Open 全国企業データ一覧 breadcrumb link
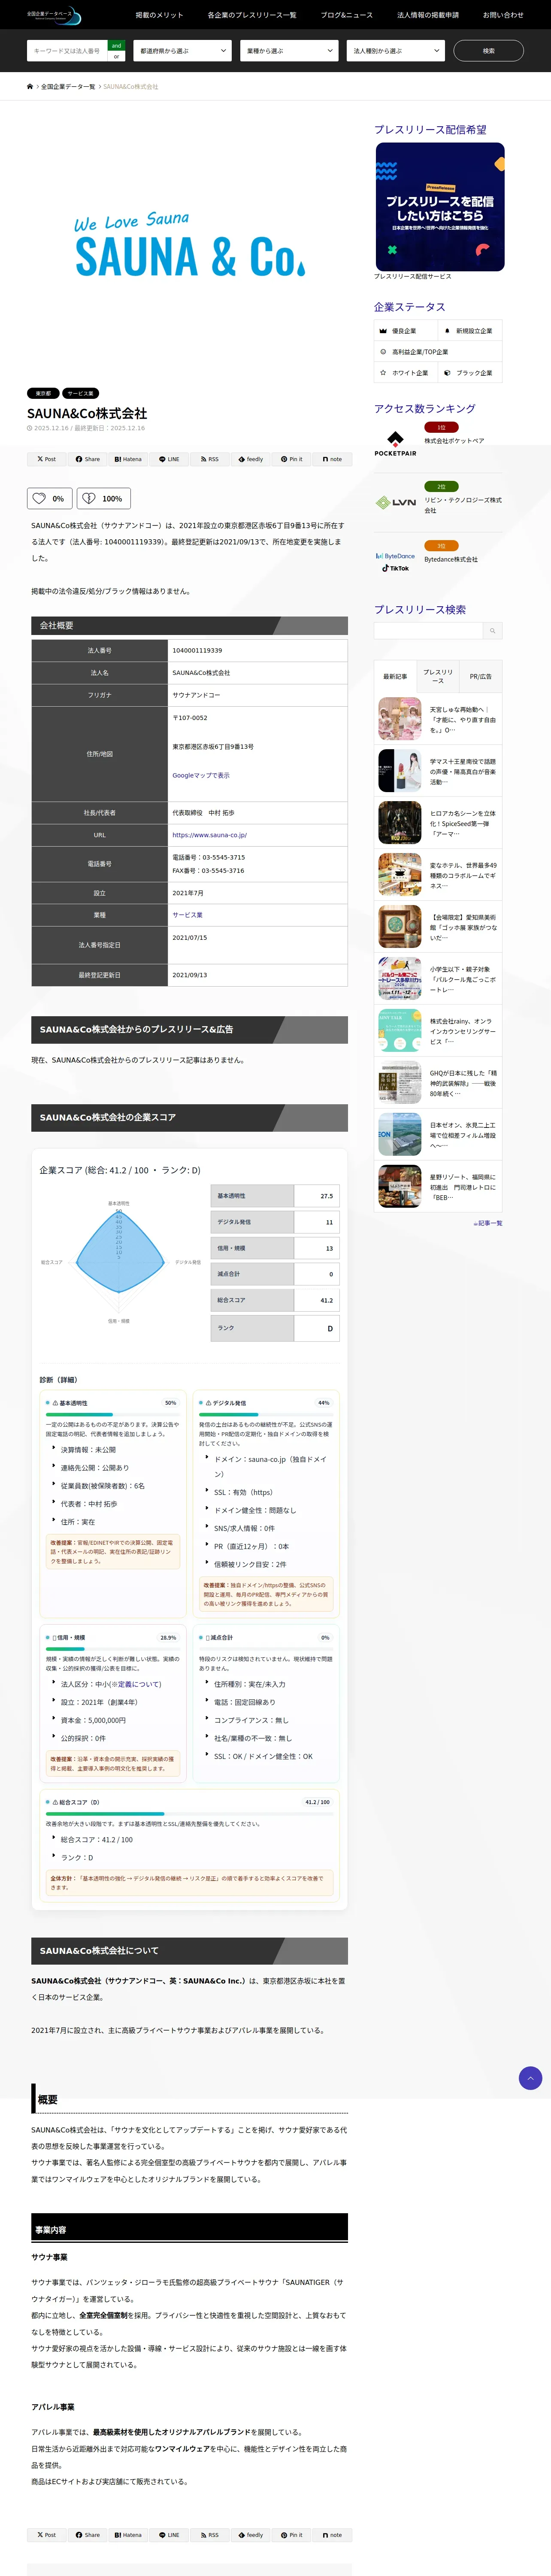Viewport: 551px width, 2576px height. pos(68,87)
